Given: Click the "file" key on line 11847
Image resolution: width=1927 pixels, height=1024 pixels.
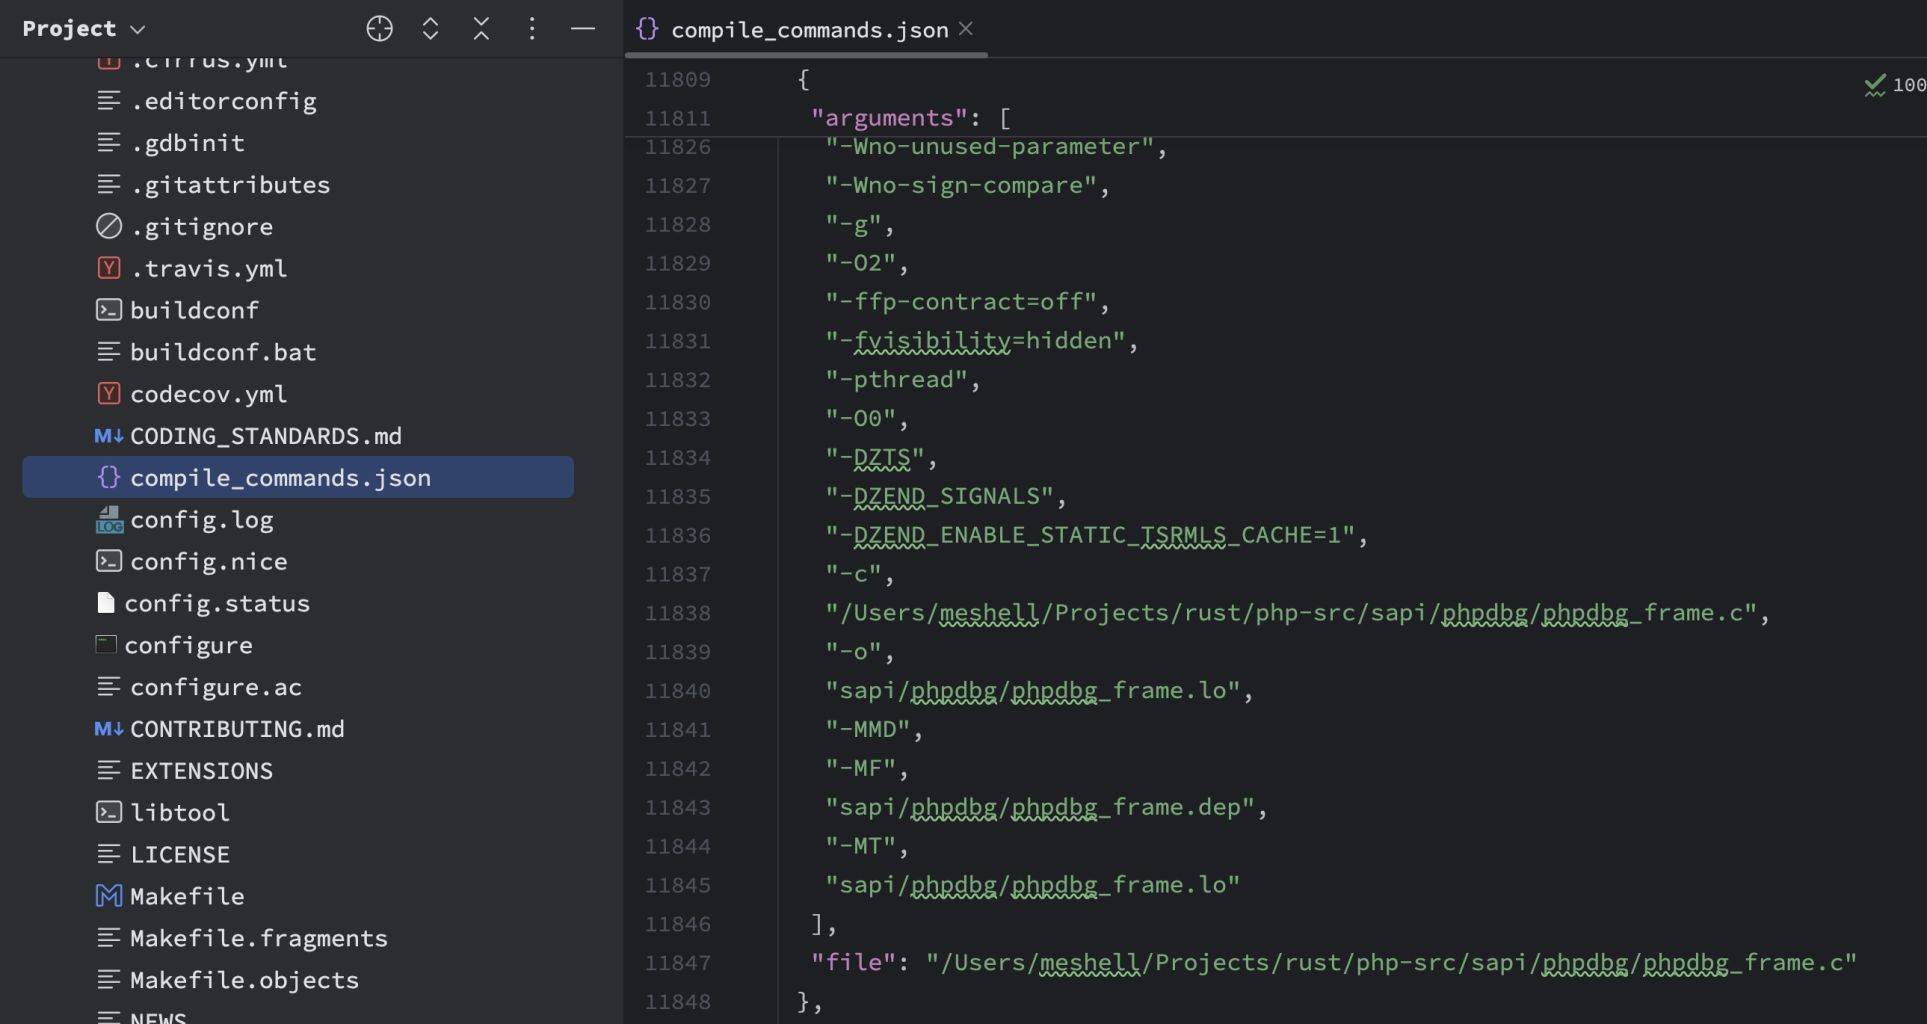Looking at the screenshot, I should click(852, 963).
